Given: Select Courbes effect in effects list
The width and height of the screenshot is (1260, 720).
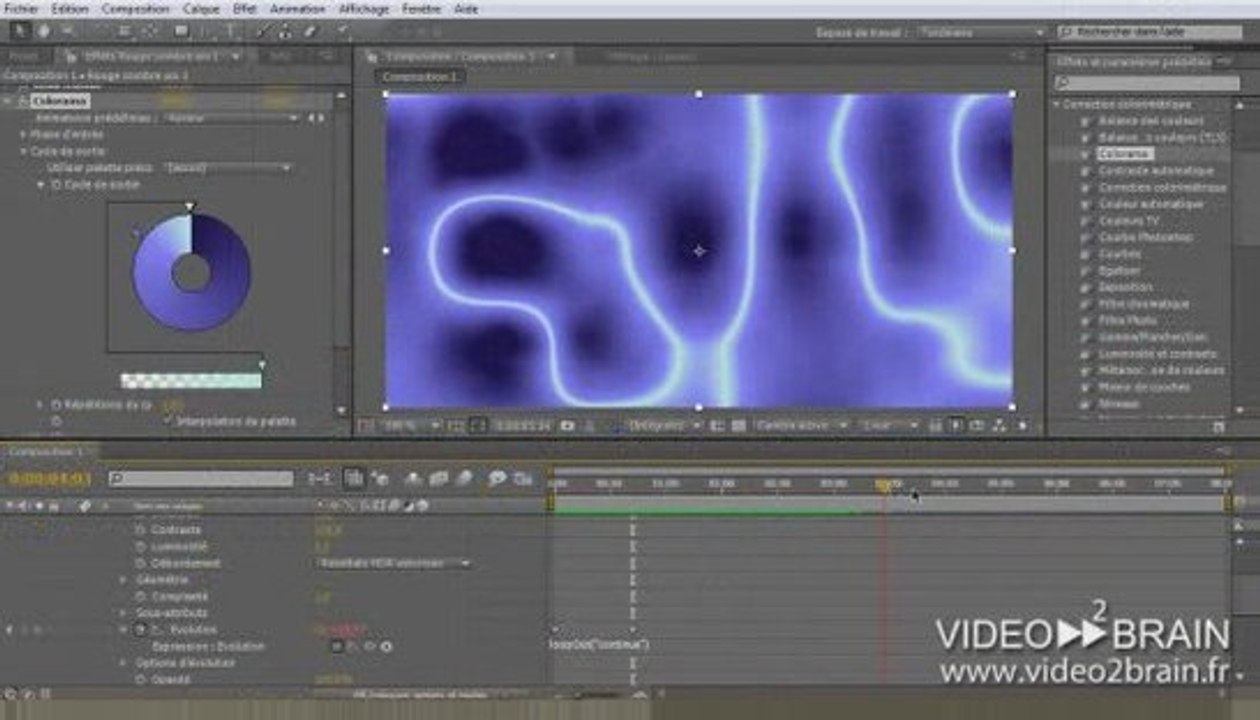Looking at the screenshot, I should click(1119, 254).
